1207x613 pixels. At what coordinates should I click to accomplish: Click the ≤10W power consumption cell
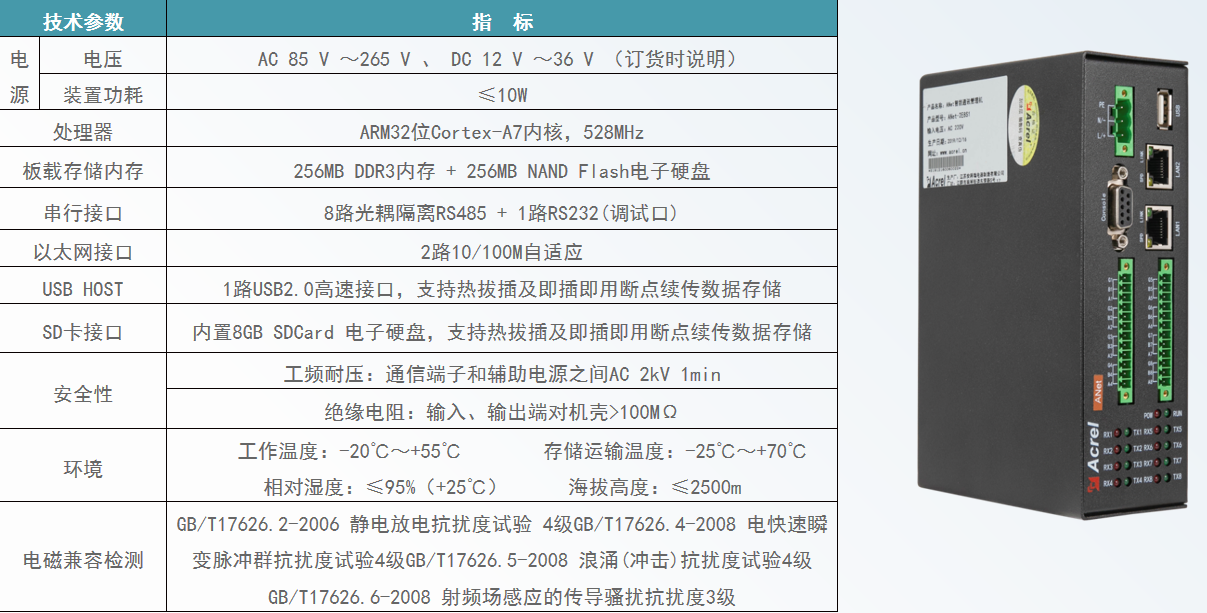tap(502, 96)
